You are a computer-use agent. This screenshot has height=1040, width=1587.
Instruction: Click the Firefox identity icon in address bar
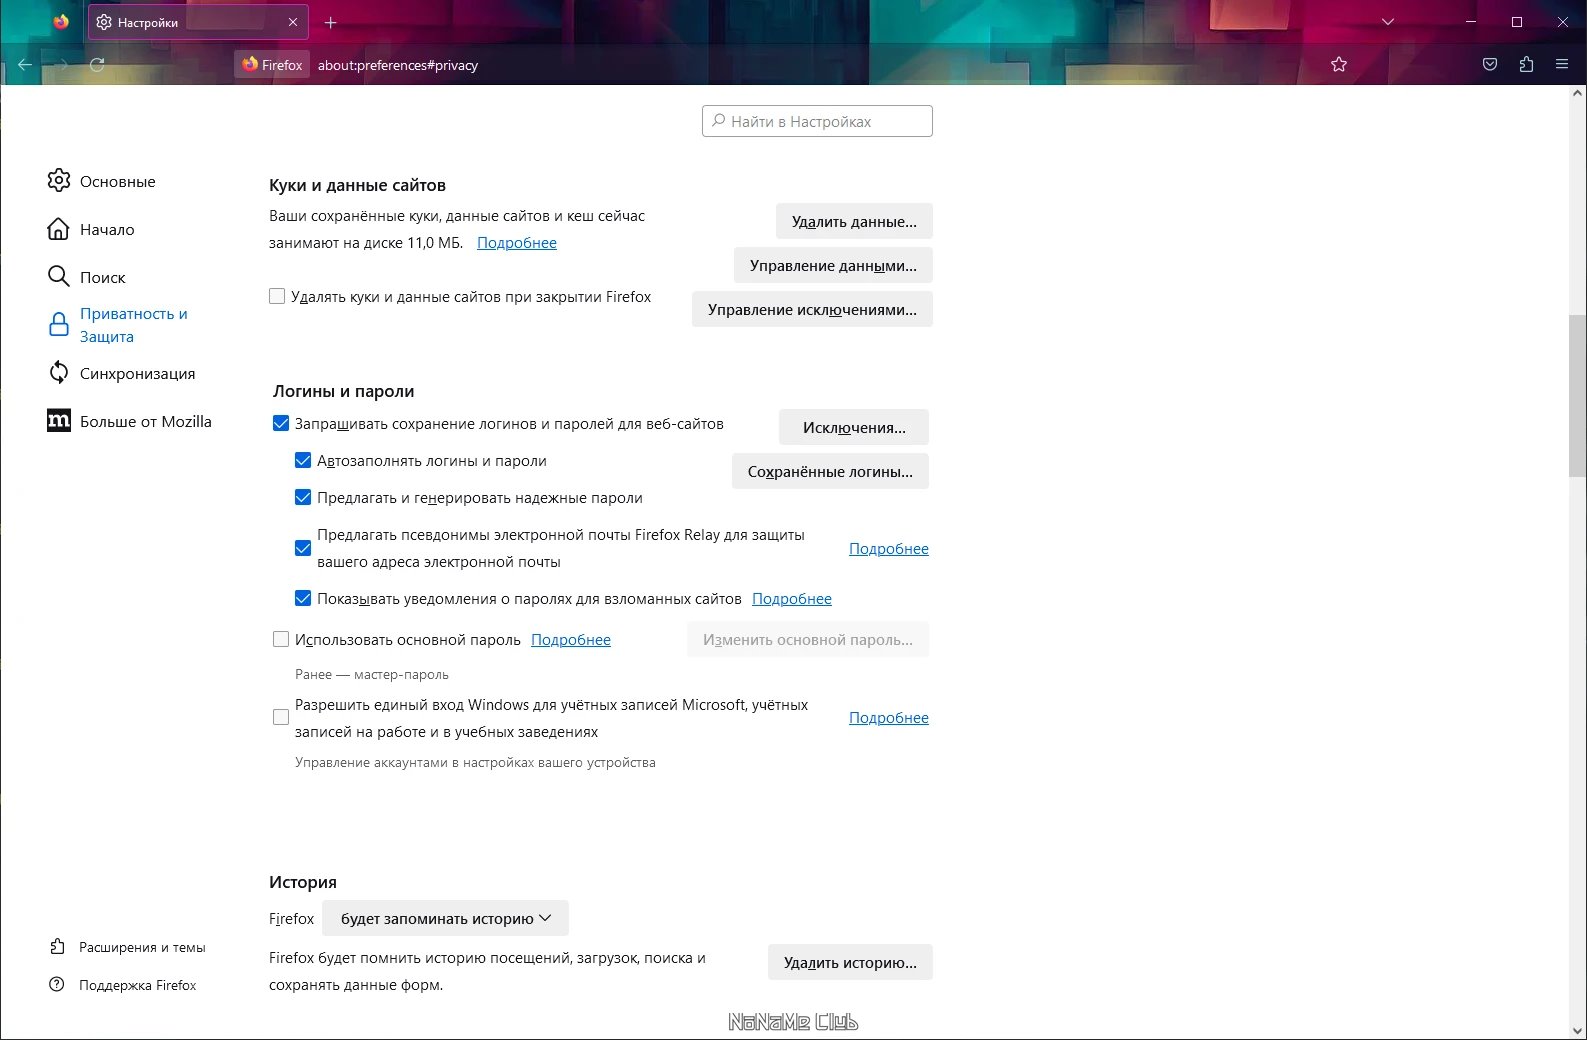(273, 65)
